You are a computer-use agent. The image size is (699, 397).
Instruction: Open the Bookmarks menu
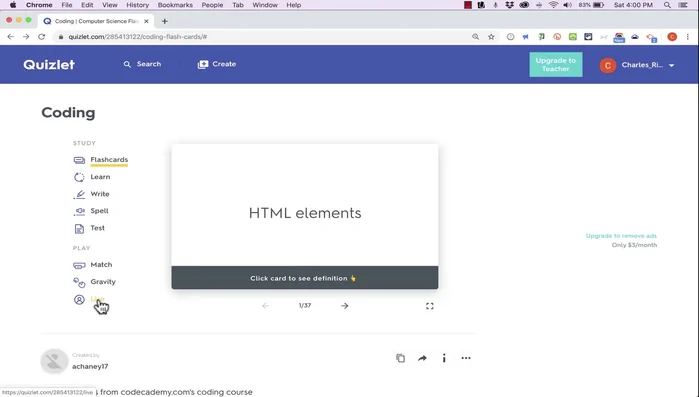point(175,5)
